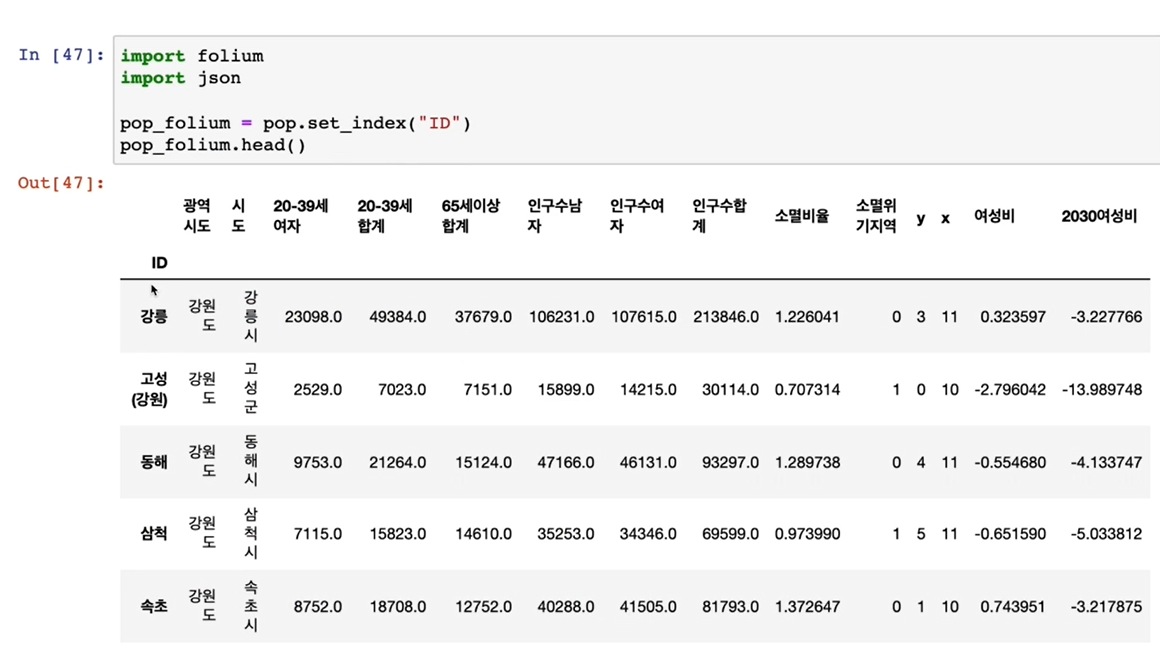This screenshot has height=663, width=1160.
Task: Click the 속초시 cell
Action: (251, 606)
